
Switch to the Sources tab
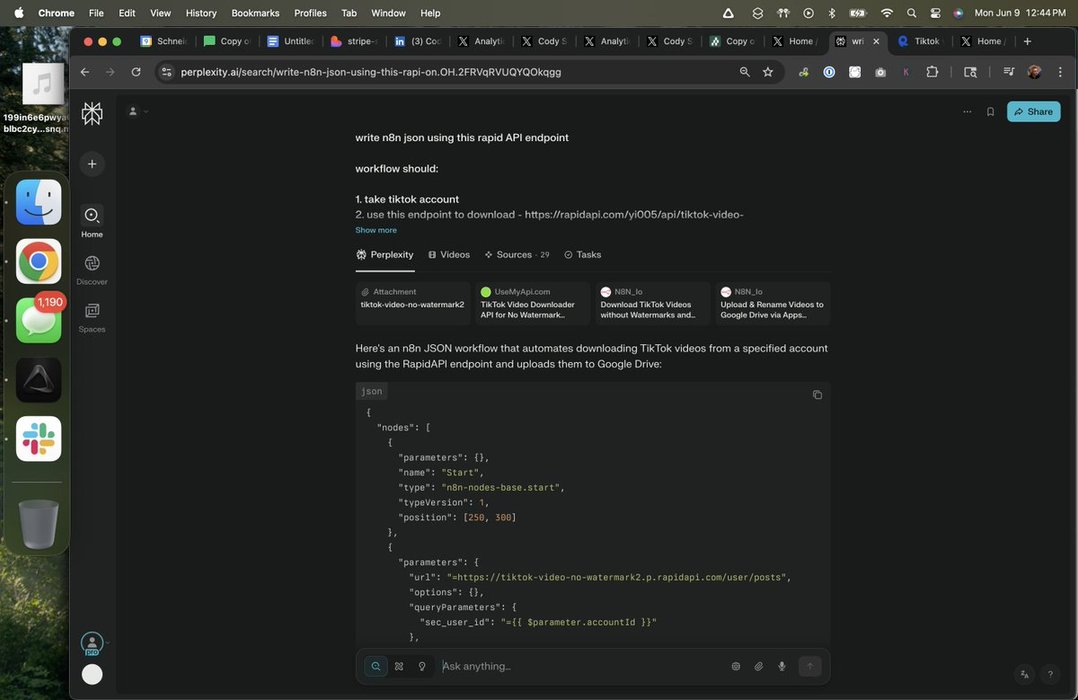516,254
